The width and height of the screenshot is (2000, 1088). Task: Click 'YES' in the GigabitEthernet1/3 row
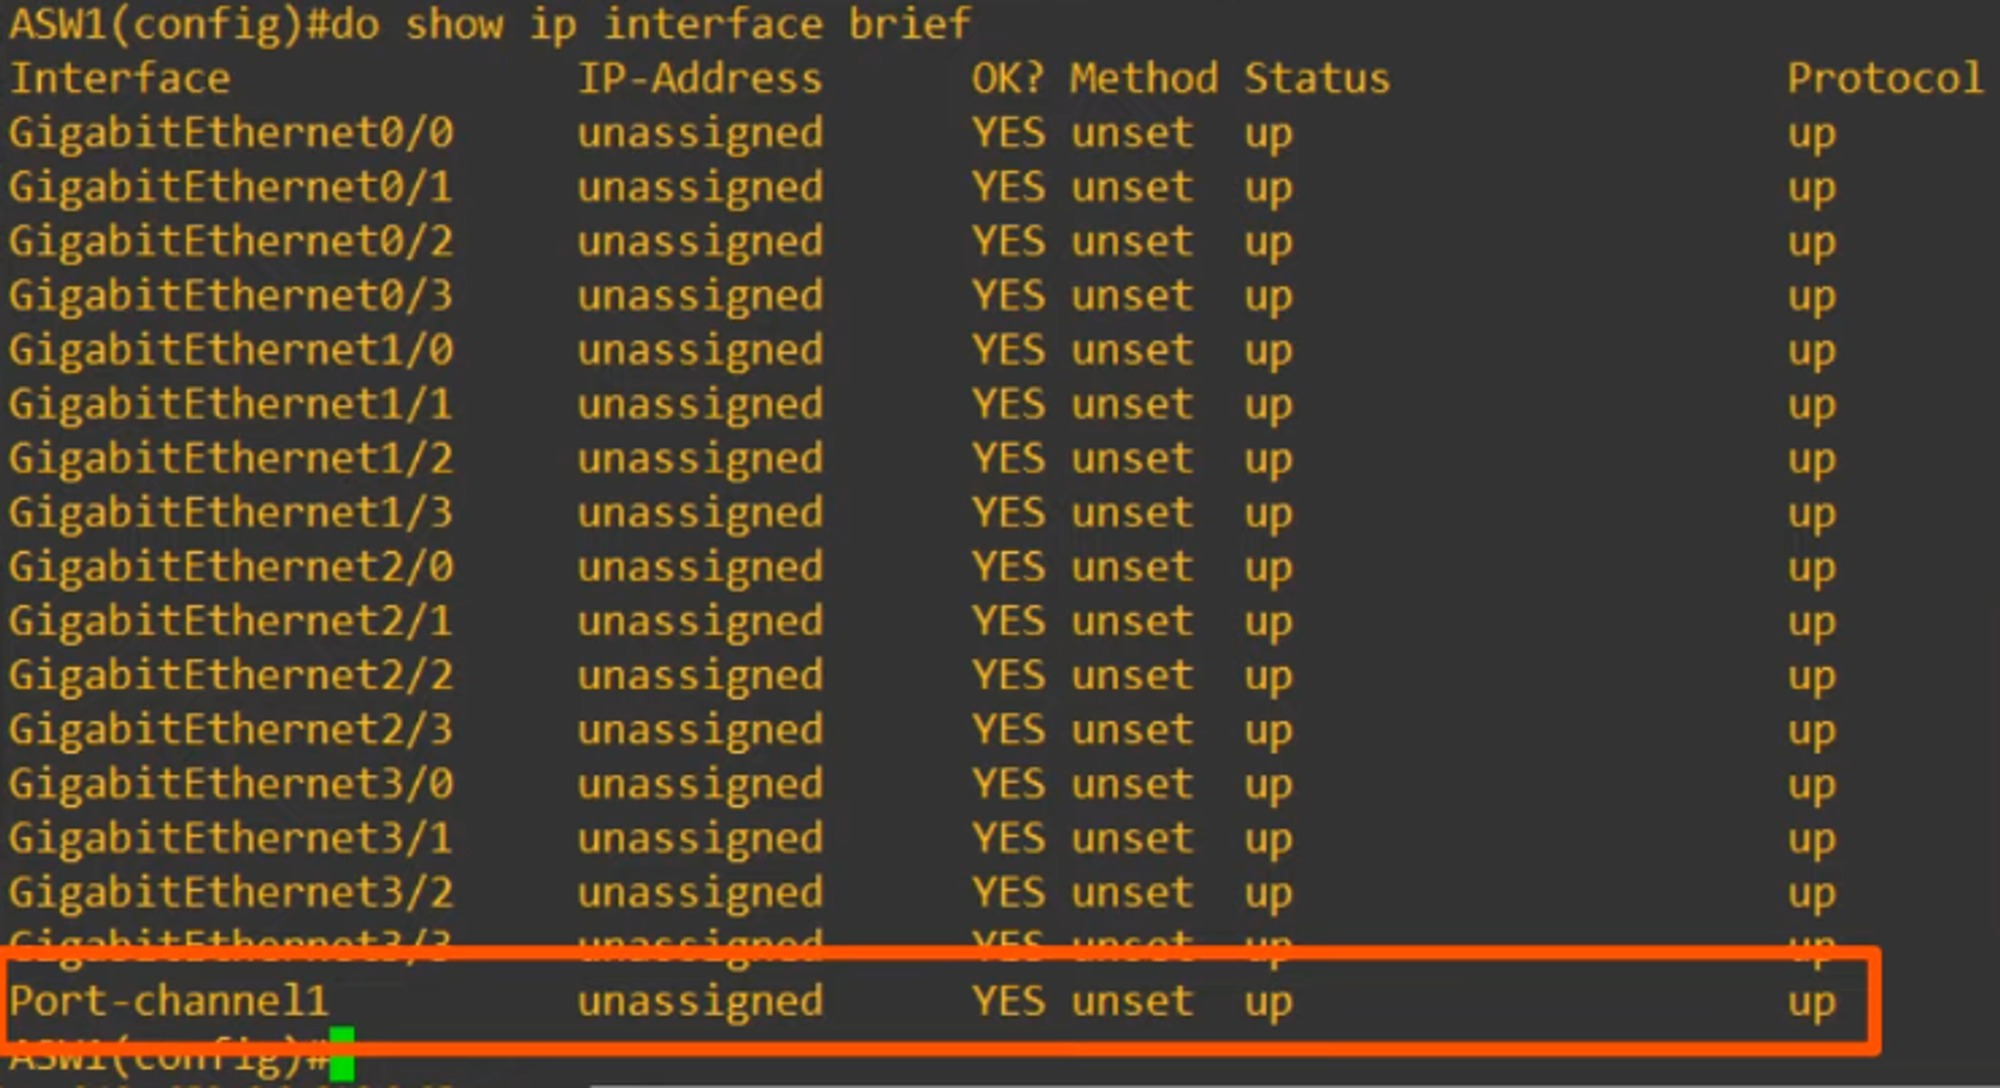click(1008, 513)
